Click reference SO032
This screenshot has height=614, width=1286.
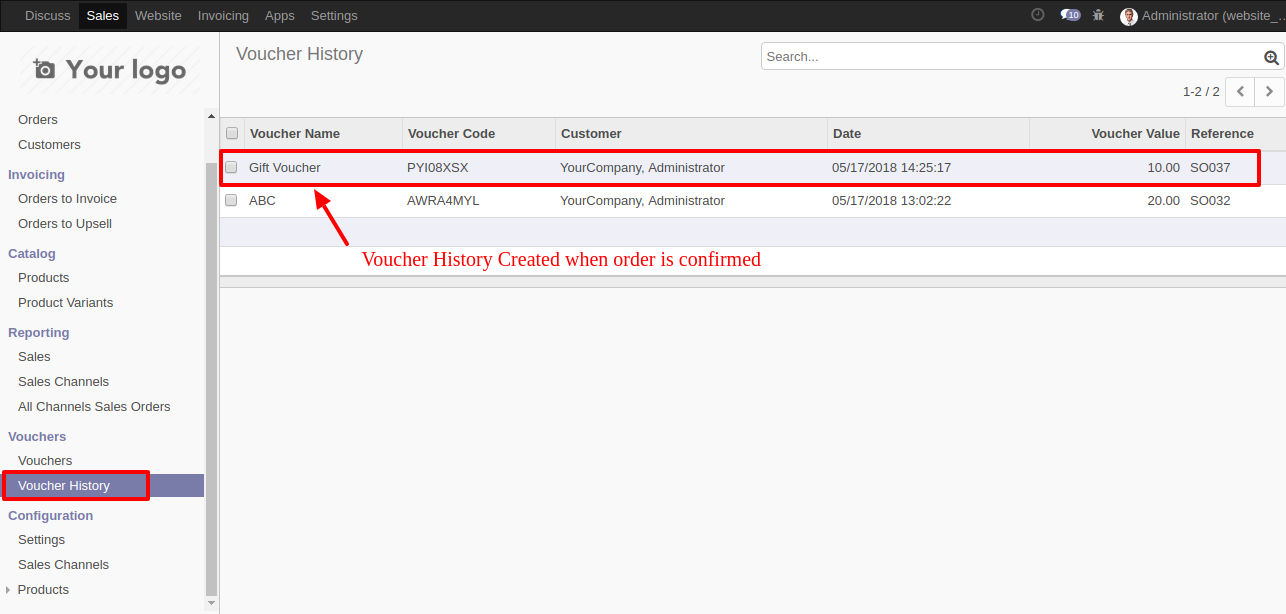1210,200
